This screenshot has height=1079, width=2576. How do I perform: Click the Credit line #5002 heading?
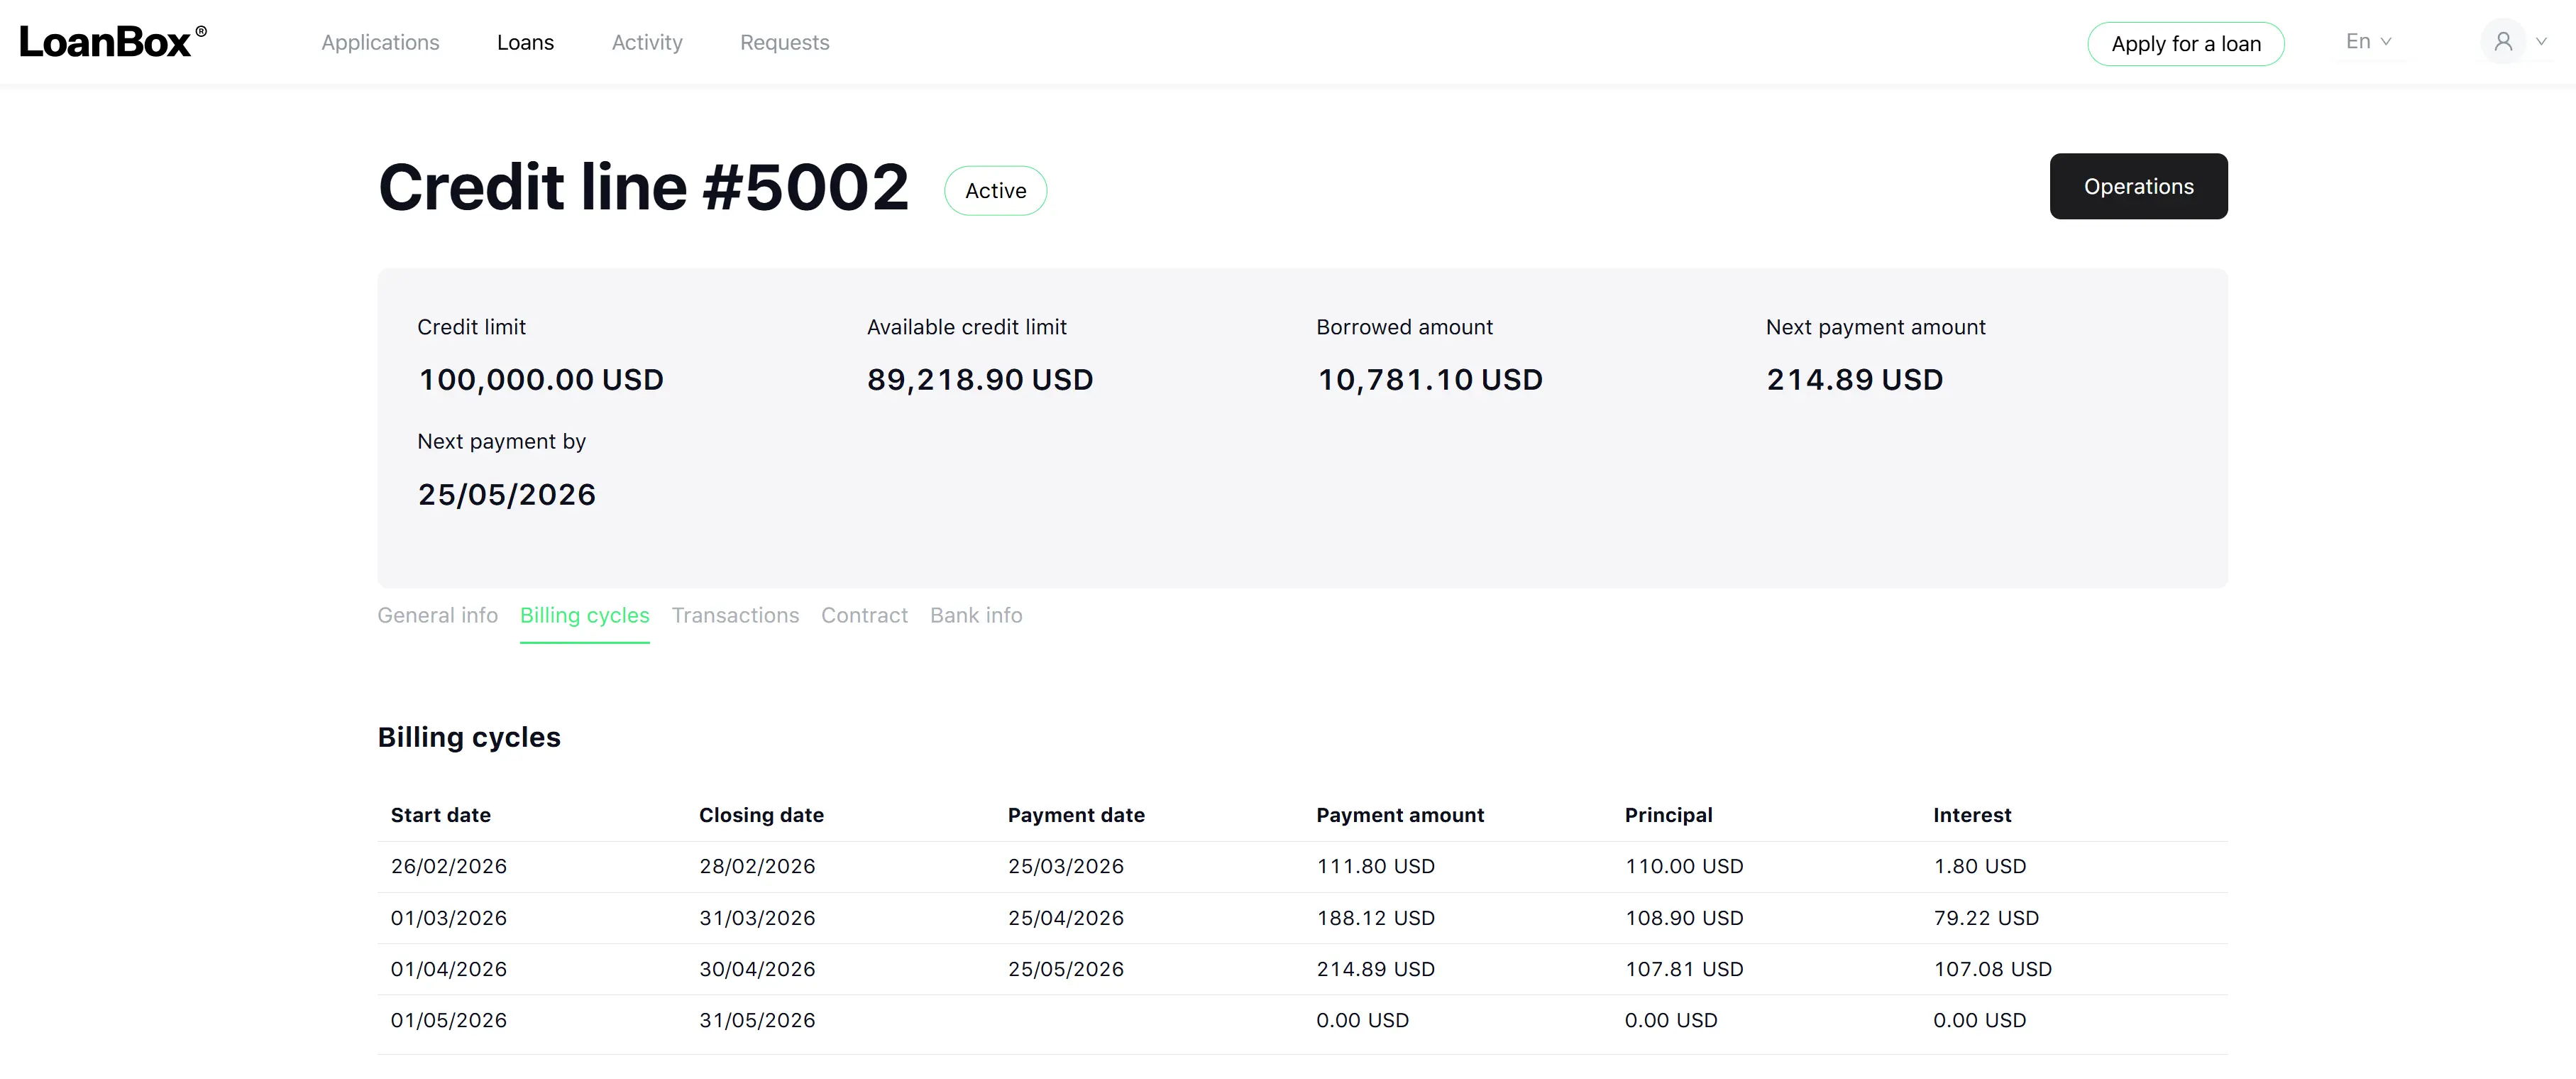(643, 187)
